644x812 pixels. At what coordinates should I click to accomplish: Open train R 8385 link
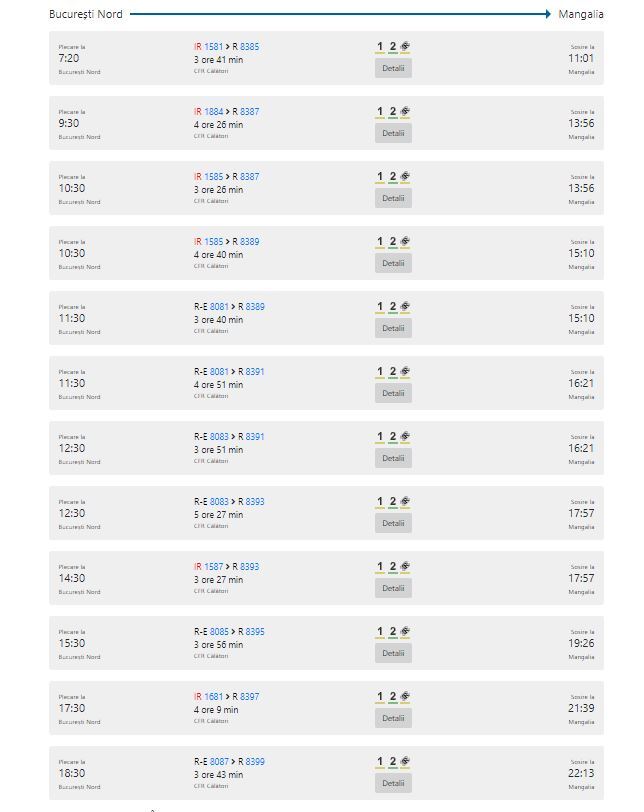[x=250, y=47]
